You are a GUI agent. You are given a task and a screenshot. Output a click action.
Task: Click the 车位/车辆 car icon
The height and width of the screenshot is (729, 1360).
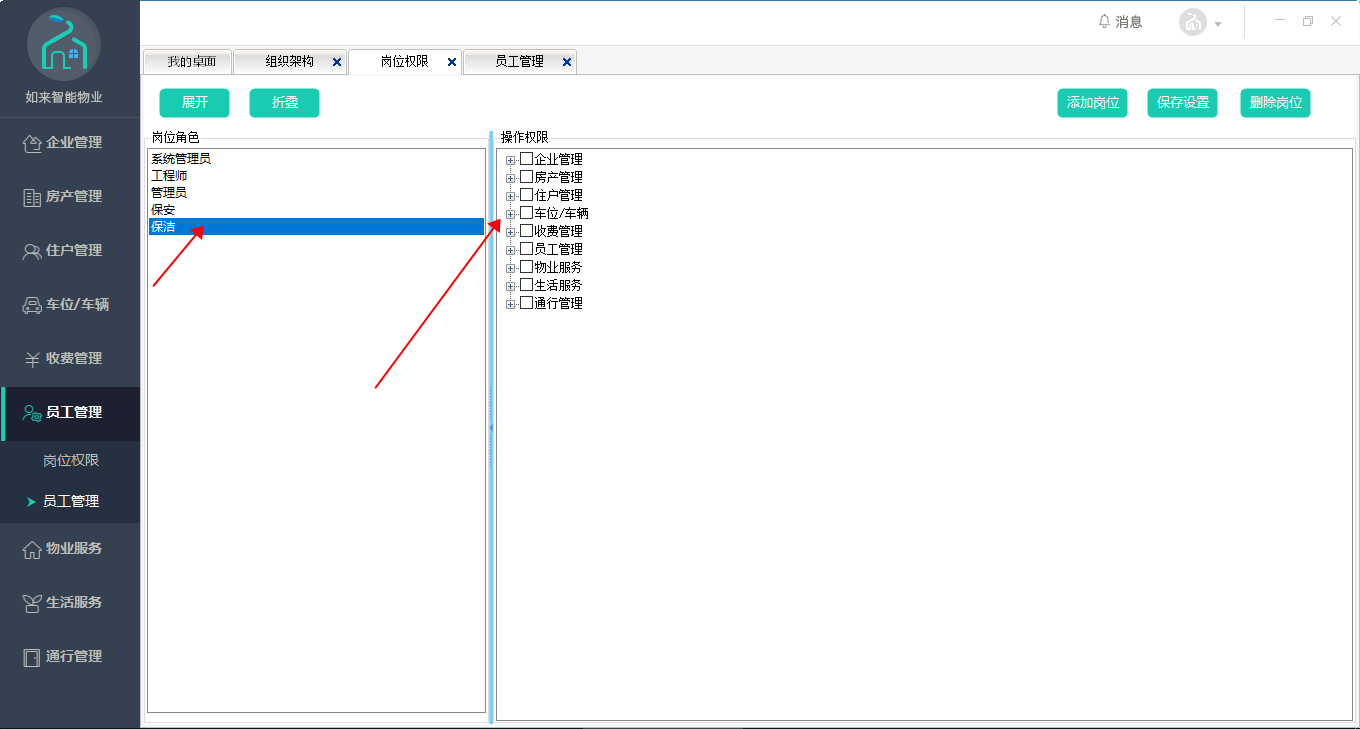32,305
